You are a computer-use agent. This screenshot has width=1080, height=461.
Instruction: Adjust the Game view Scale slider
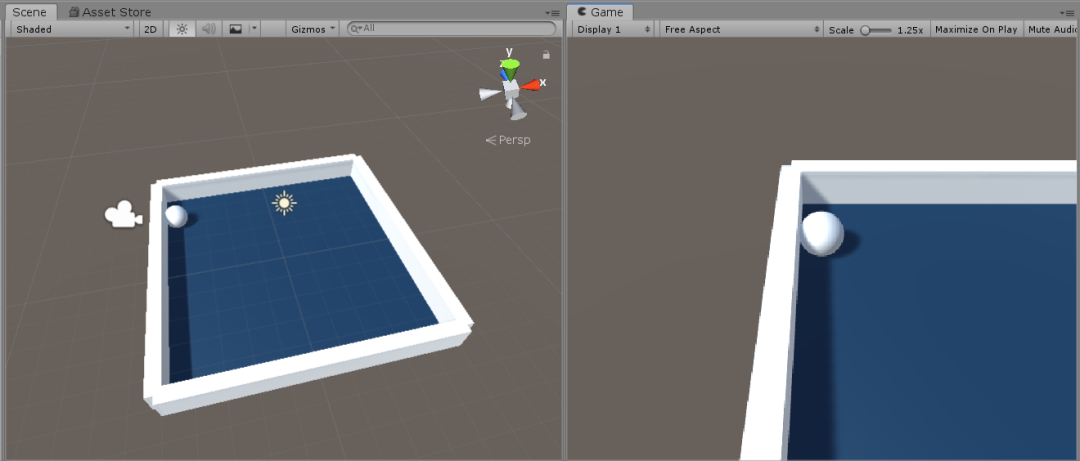(x=877, y=30)
